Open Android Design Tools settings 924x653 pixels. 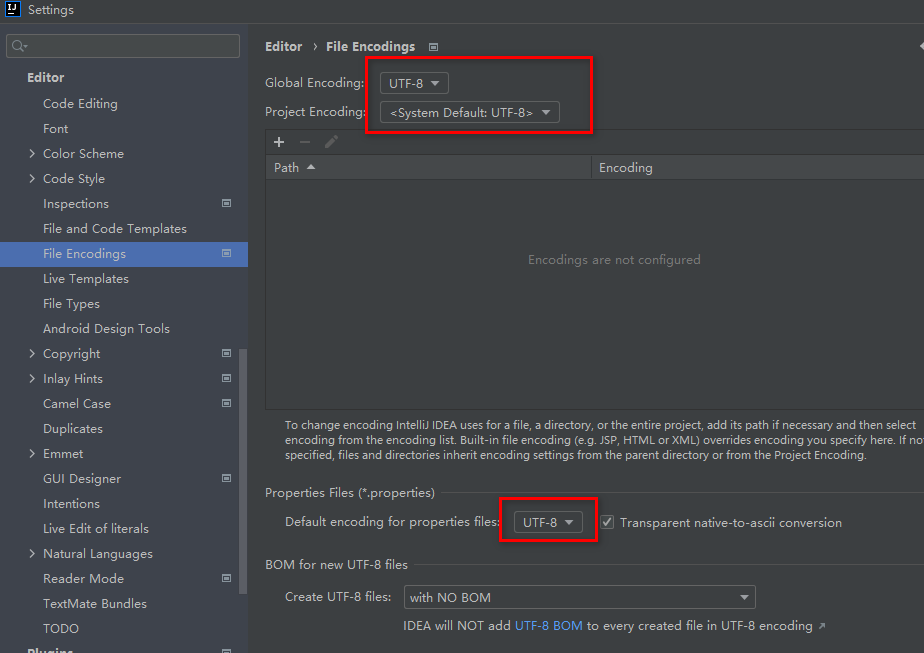click(106, 329)
